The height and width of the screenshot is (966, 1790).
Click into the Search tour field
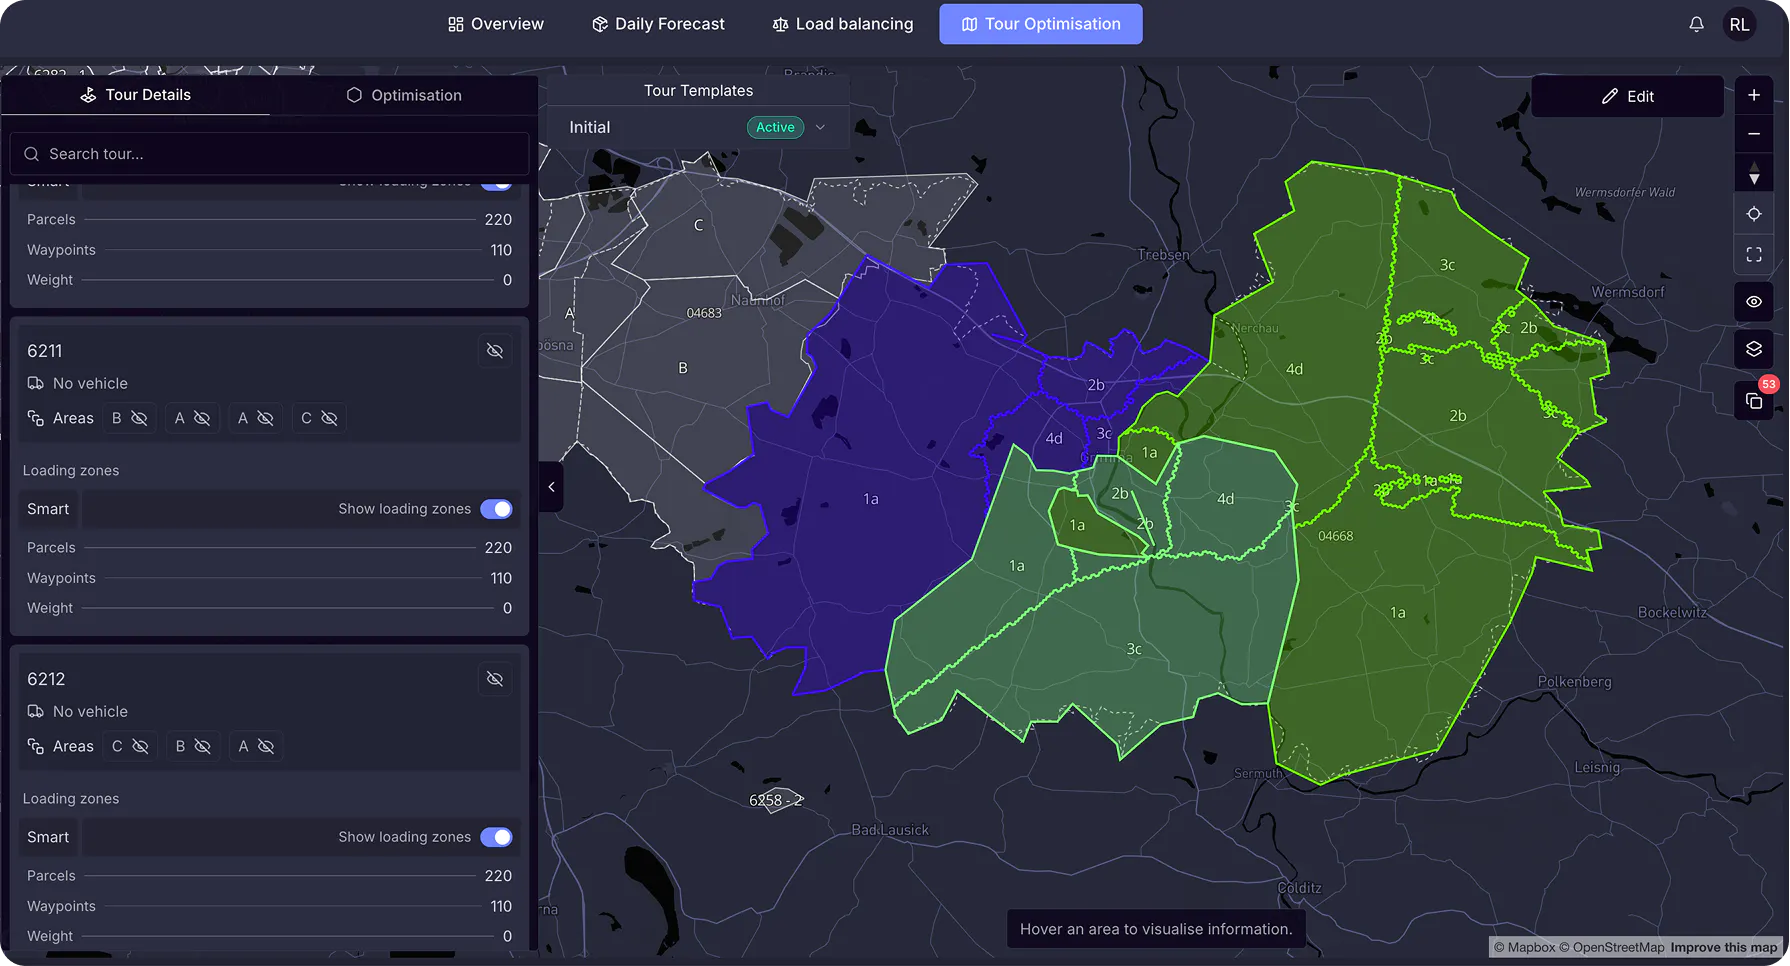270,154
